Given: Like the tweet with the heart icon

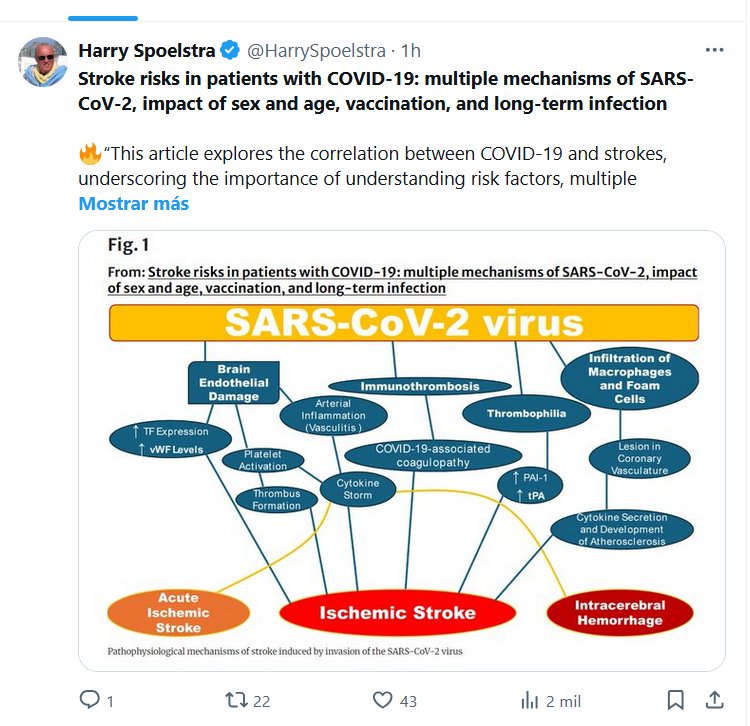Looking at the screenshot, I should click(x=381, y=700).
